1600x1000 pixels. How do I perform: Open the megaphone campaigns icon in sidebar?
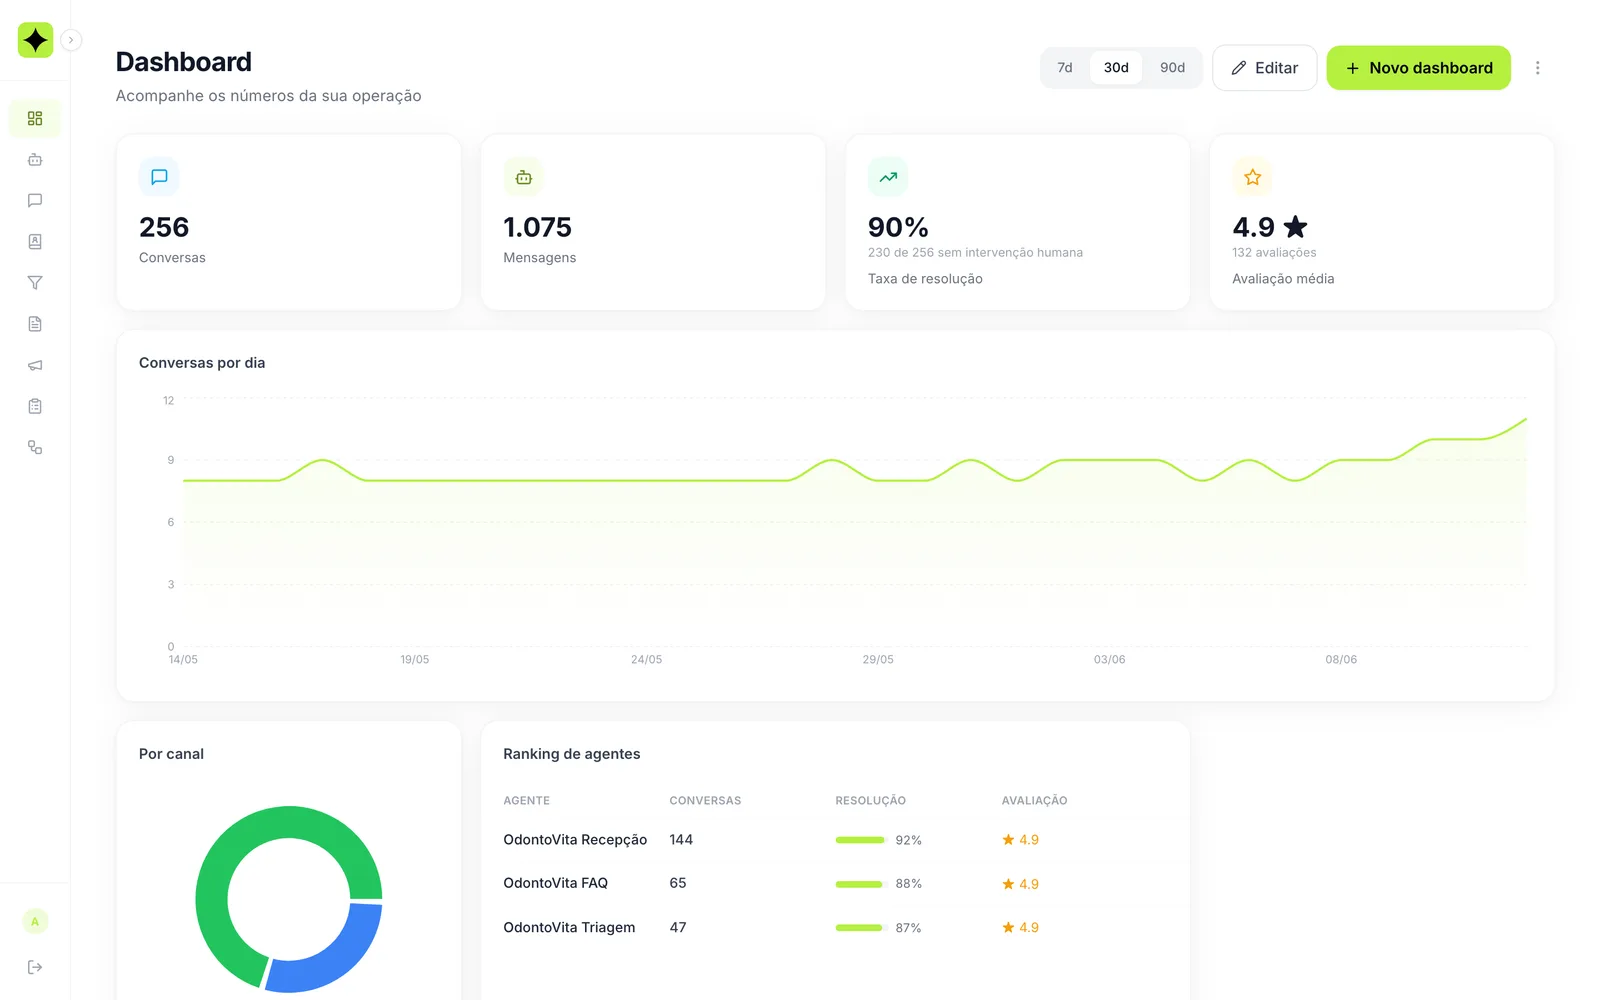coord(35,365)
